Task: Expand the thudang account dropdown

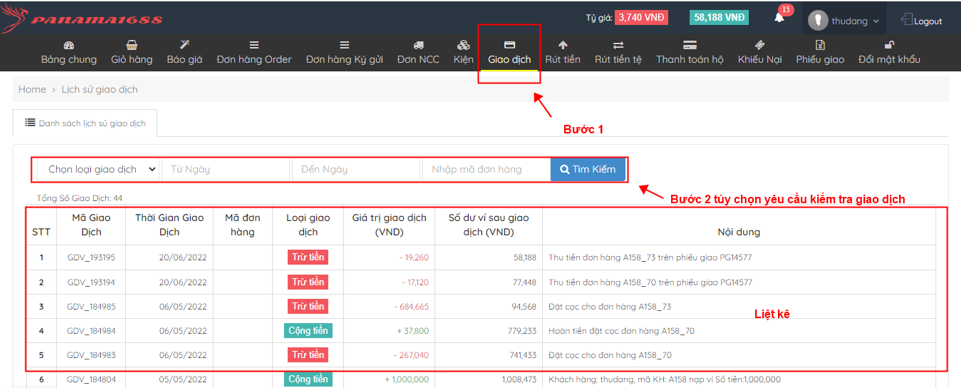Action: 876,21
